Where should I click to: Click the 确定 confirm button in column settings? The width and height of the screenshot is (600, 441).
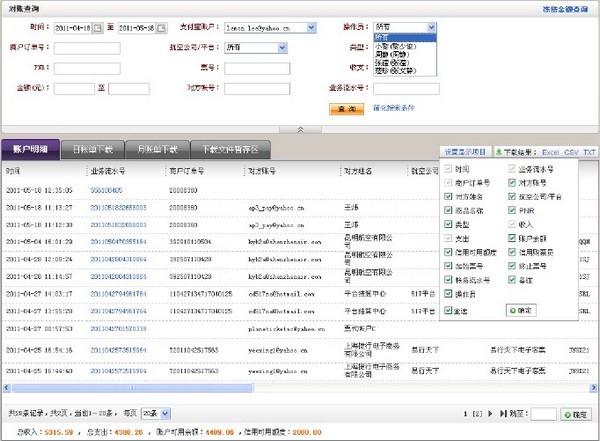pyautogui.click(x=521, y=311)
